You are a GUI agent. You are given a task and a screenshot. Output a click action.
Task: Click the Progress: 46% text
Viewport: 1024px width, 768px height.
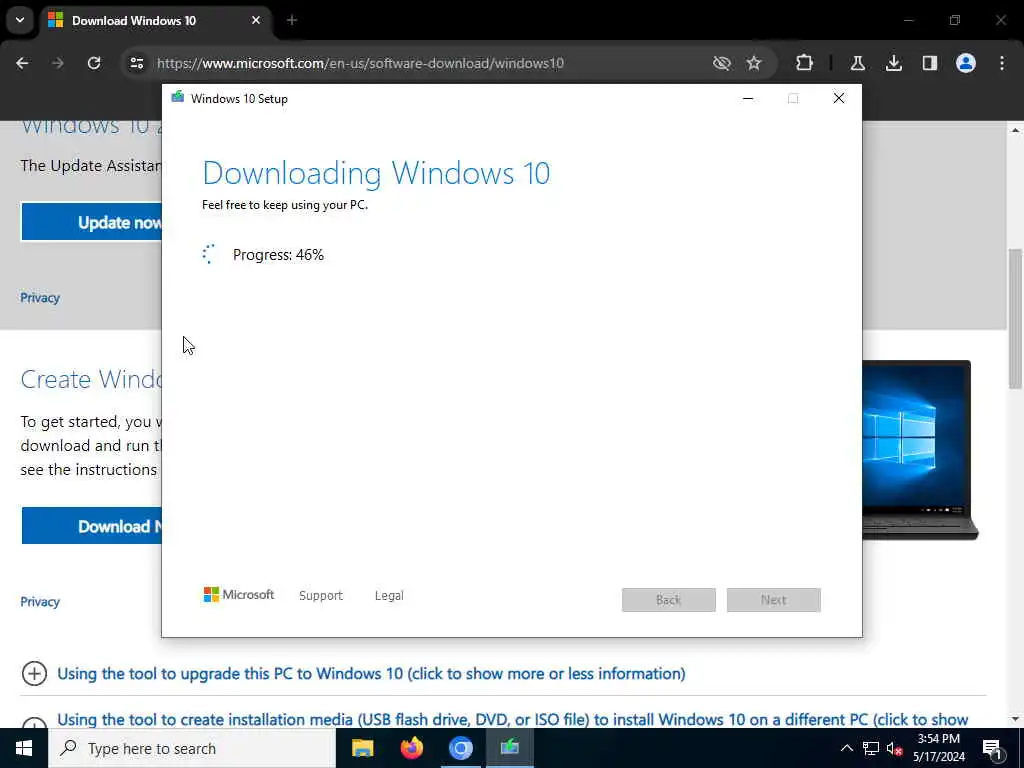[x=278, y=255]
